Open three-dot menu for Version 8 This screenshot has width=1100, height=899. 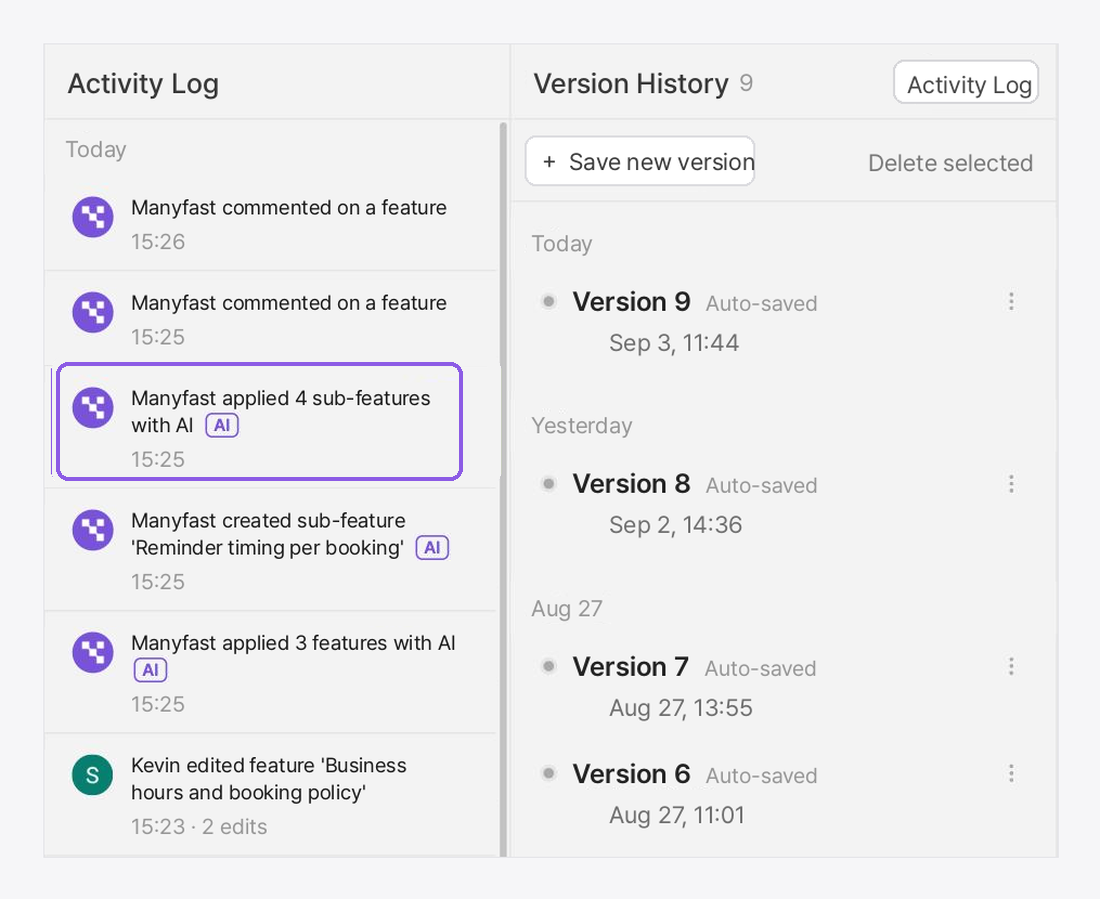coord(1011,484)
